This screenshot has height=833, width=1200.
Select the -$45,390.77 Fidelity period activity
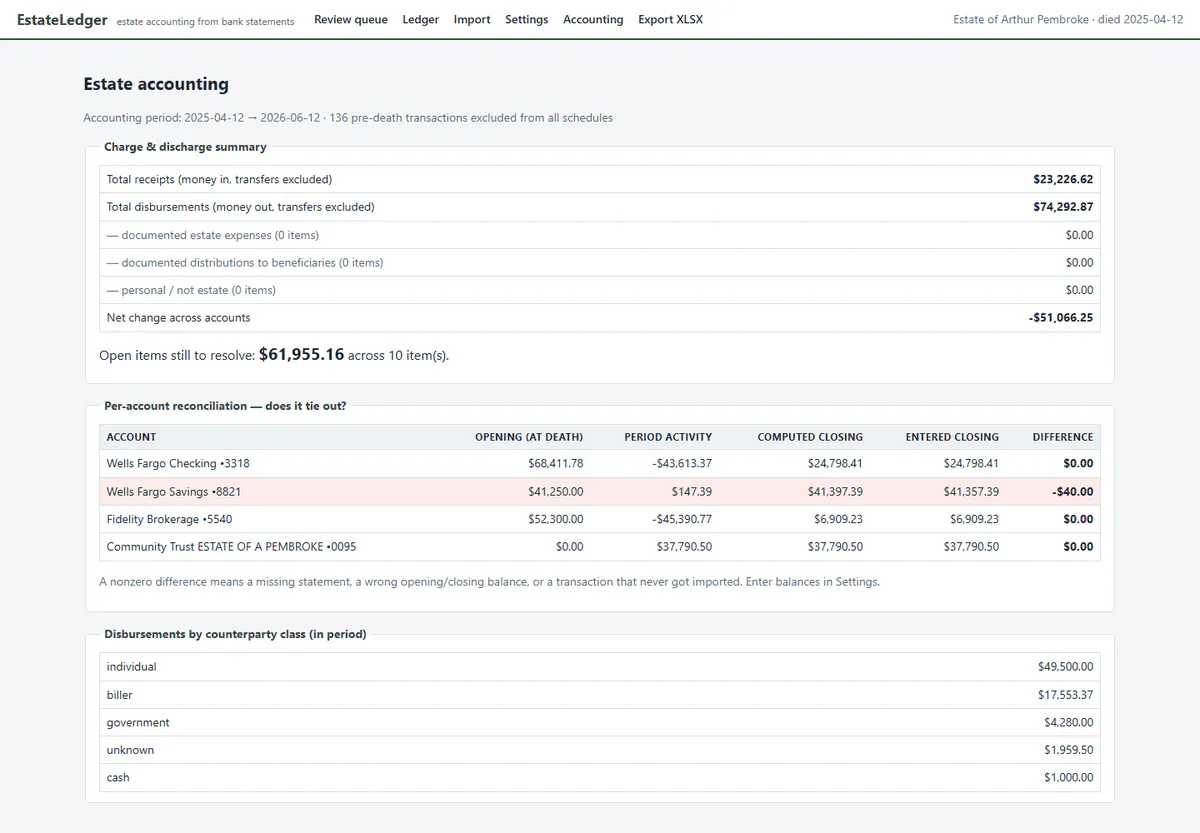[680, 519]
